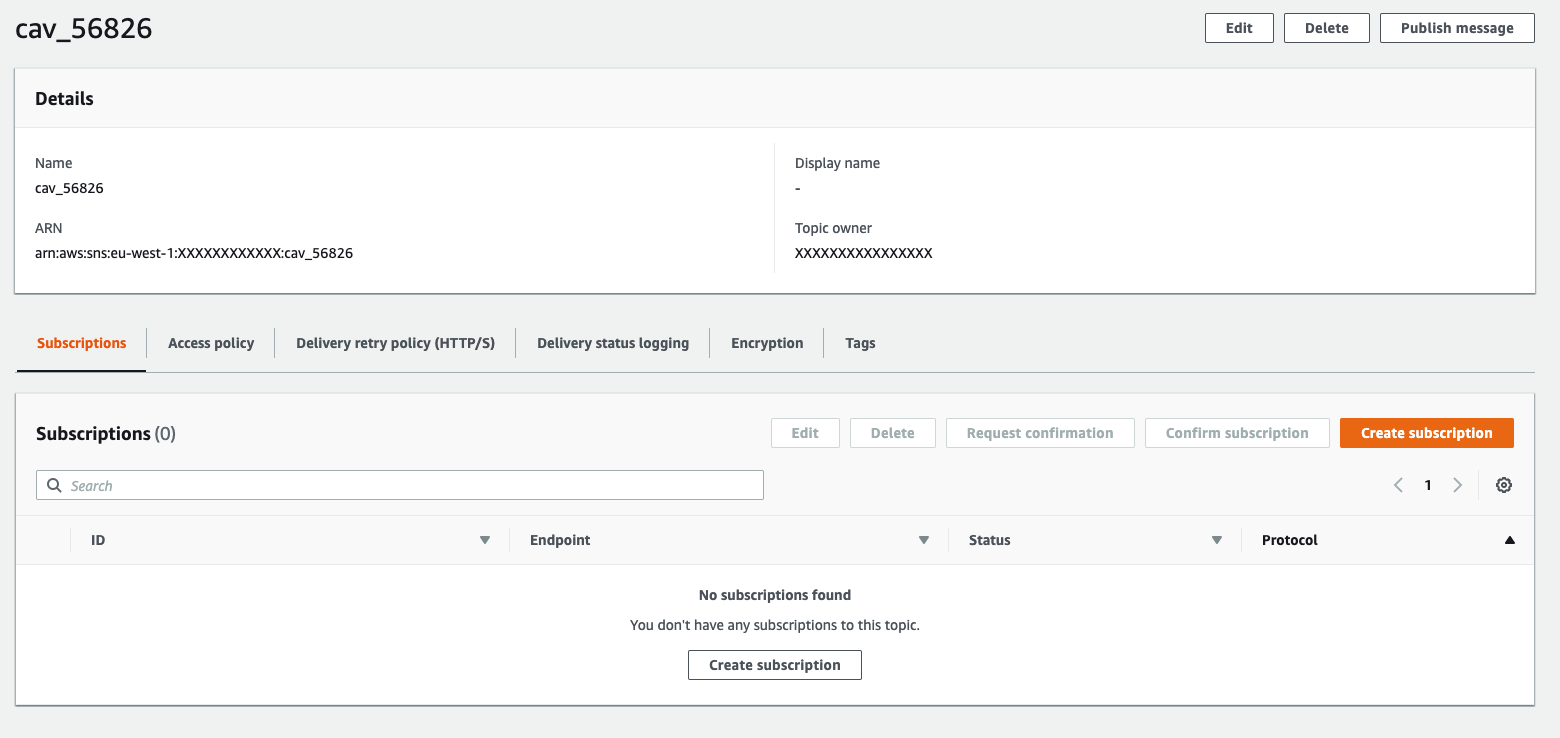Viewport: 1560px width, 738px height.
Task: Sort by Status column arrow
Action: [x=1217, y=540]
